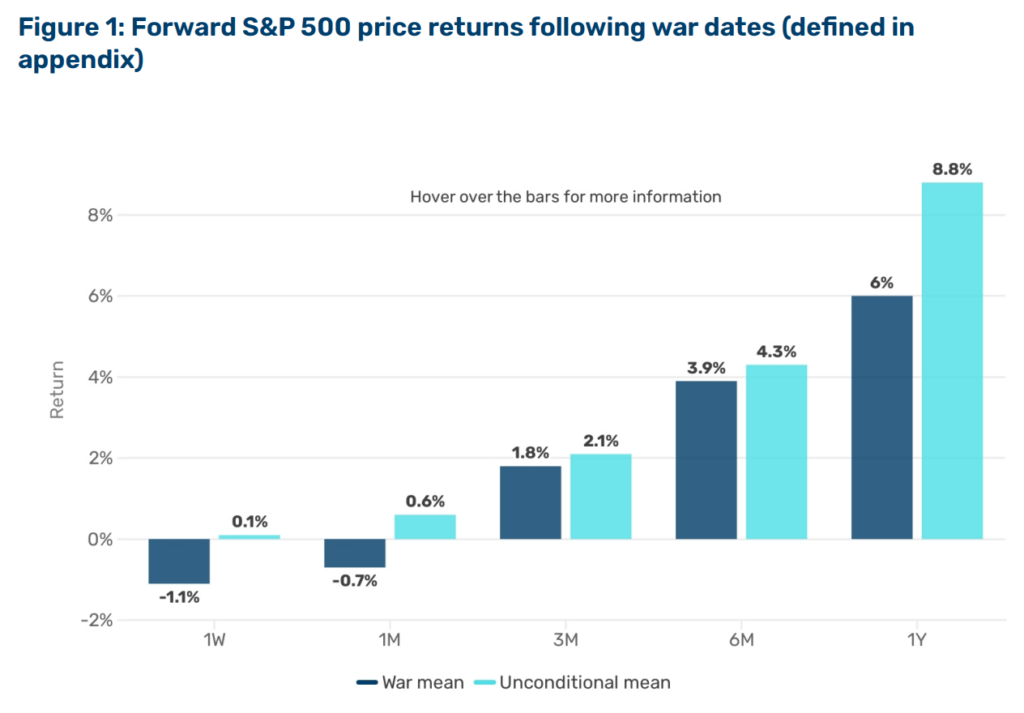Click the hover over the bars hint text
The image size is (1024, 713).
(x=565, y=197)
